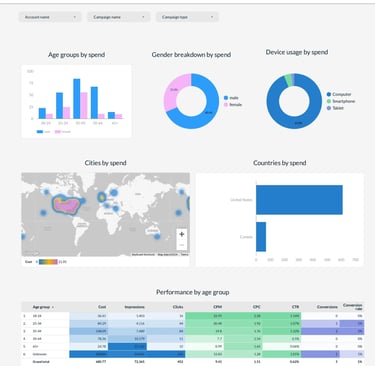Screen dimensions: 375x366
Task: Click the CTR column header
Action: 295,307
